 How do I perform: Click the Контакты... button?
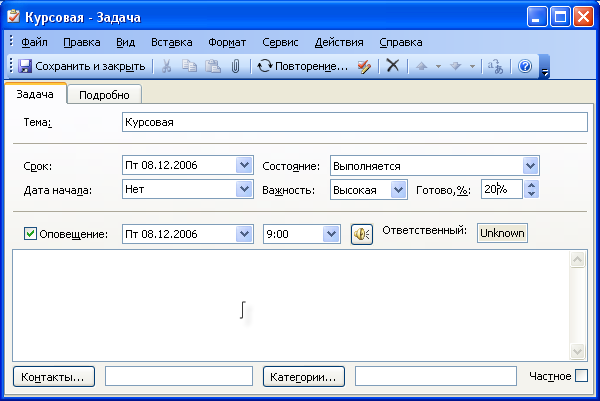(54, 377)
